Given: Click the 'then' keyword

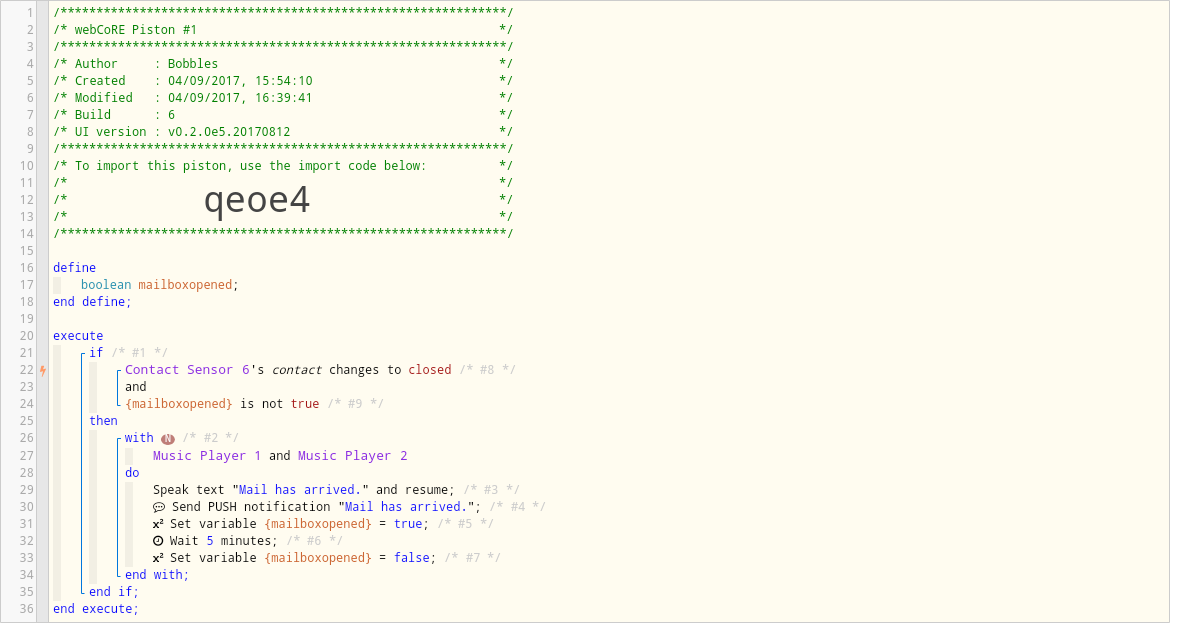Looking at the screenshot, I should [x=104, y=421].
